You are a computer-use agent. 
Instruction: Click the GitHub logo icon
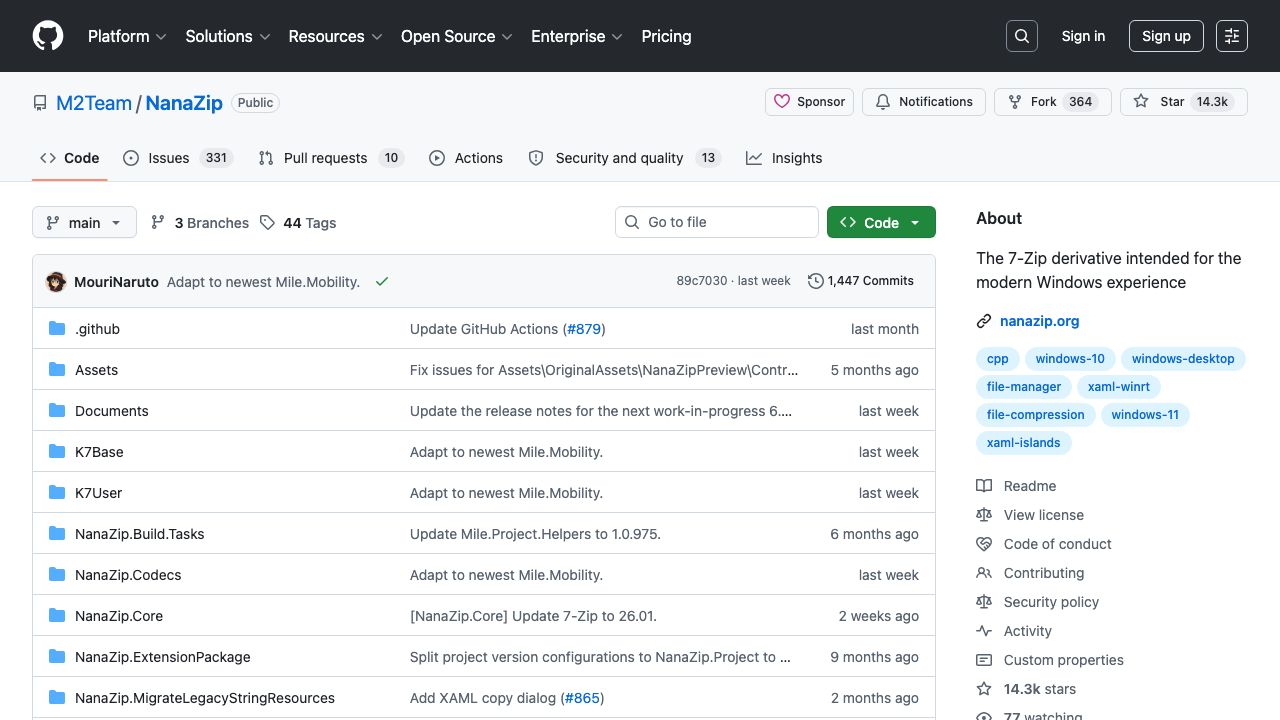click(x=48, y=36)
